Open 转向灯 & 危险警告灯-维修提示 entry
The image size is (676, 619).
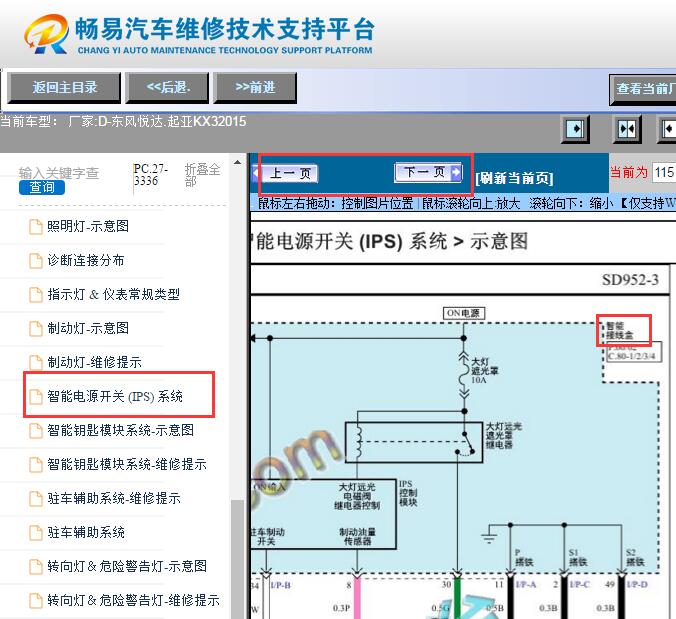click(x=133, y=600)
